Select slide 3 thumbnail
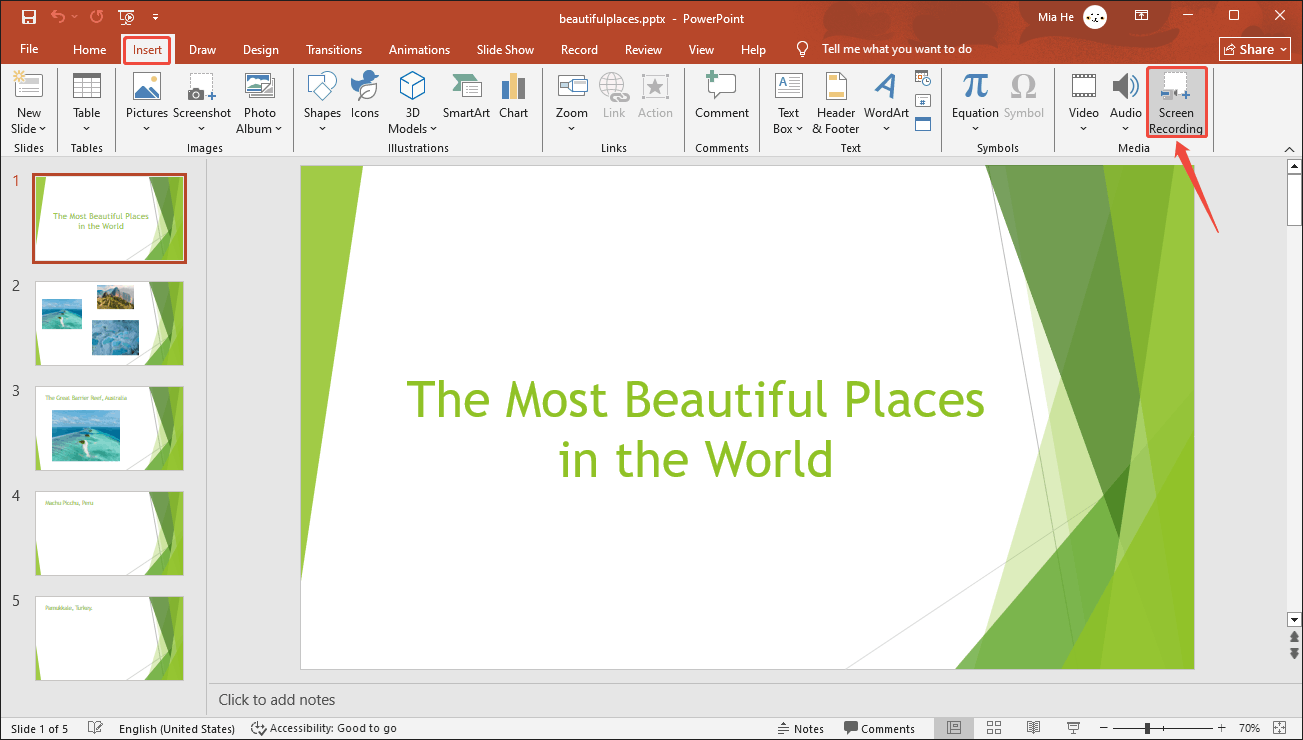Screen dimensions: 1303x740 (109, 428)
